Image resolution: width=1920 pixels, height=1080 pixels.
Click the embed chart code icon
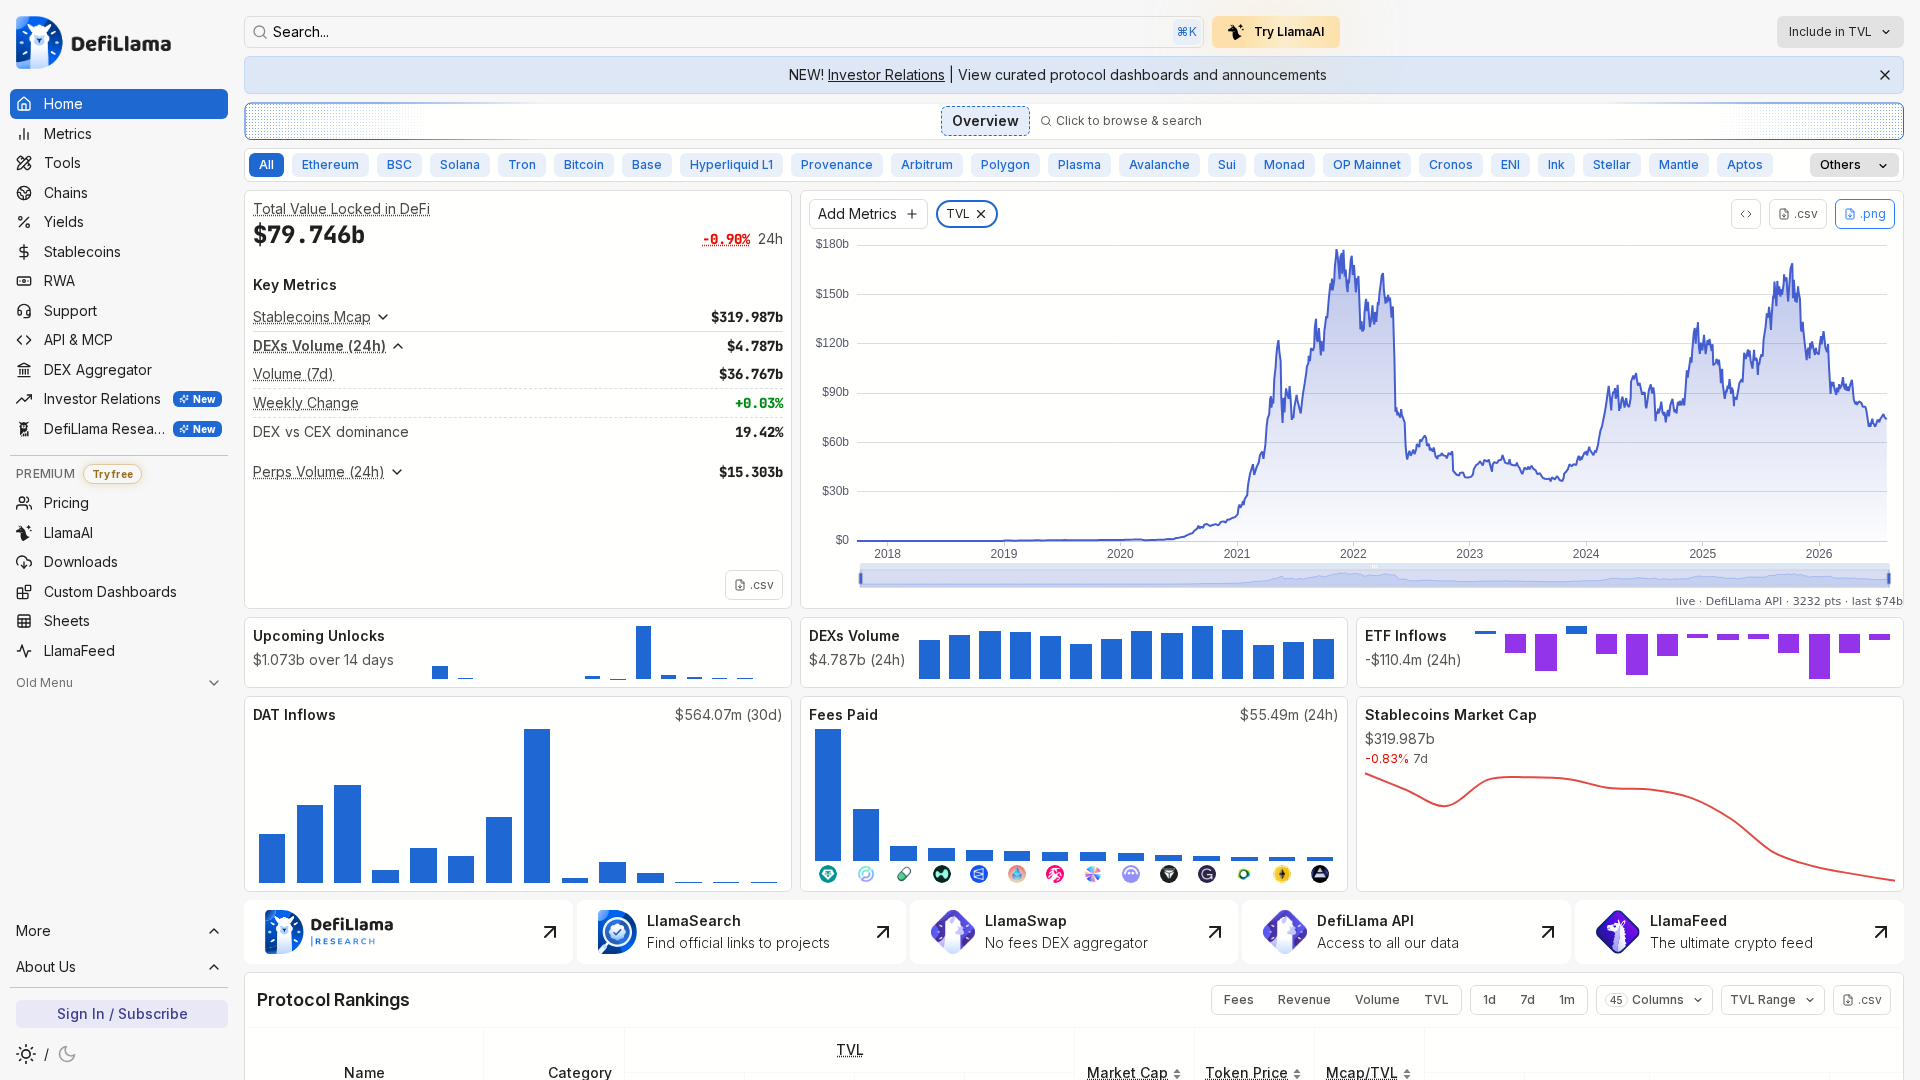click(1746, 214)
